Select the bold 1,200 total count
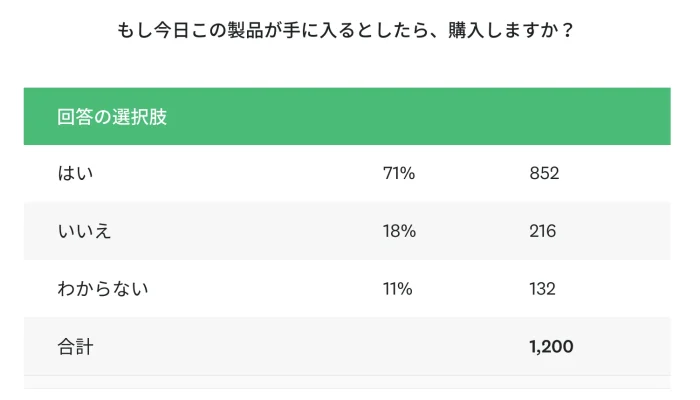 click(x=551, y=347)
